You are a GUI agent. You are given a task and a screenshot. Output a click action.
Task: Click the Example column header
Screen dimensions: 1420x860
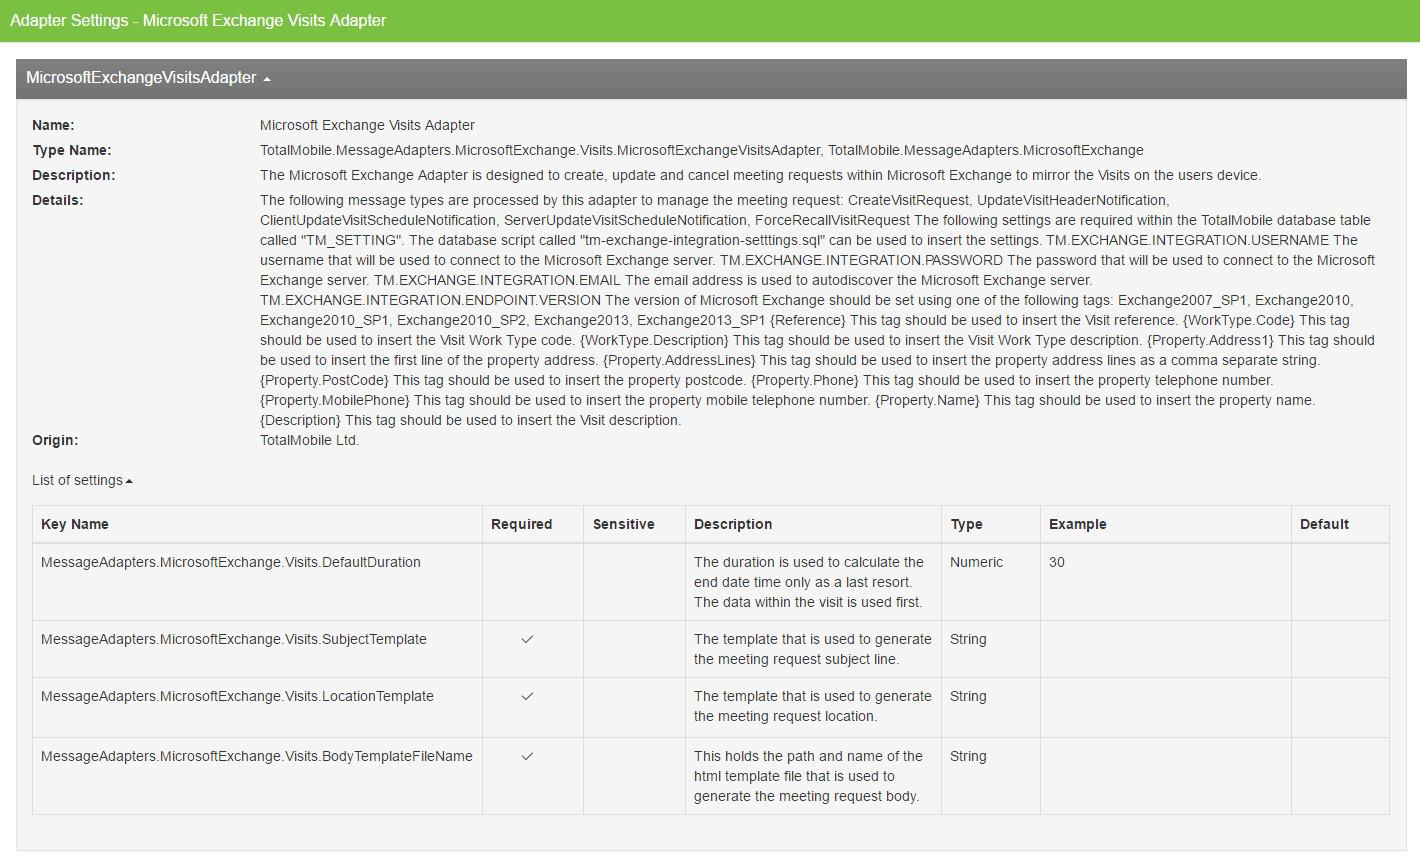pos(1078,524)
